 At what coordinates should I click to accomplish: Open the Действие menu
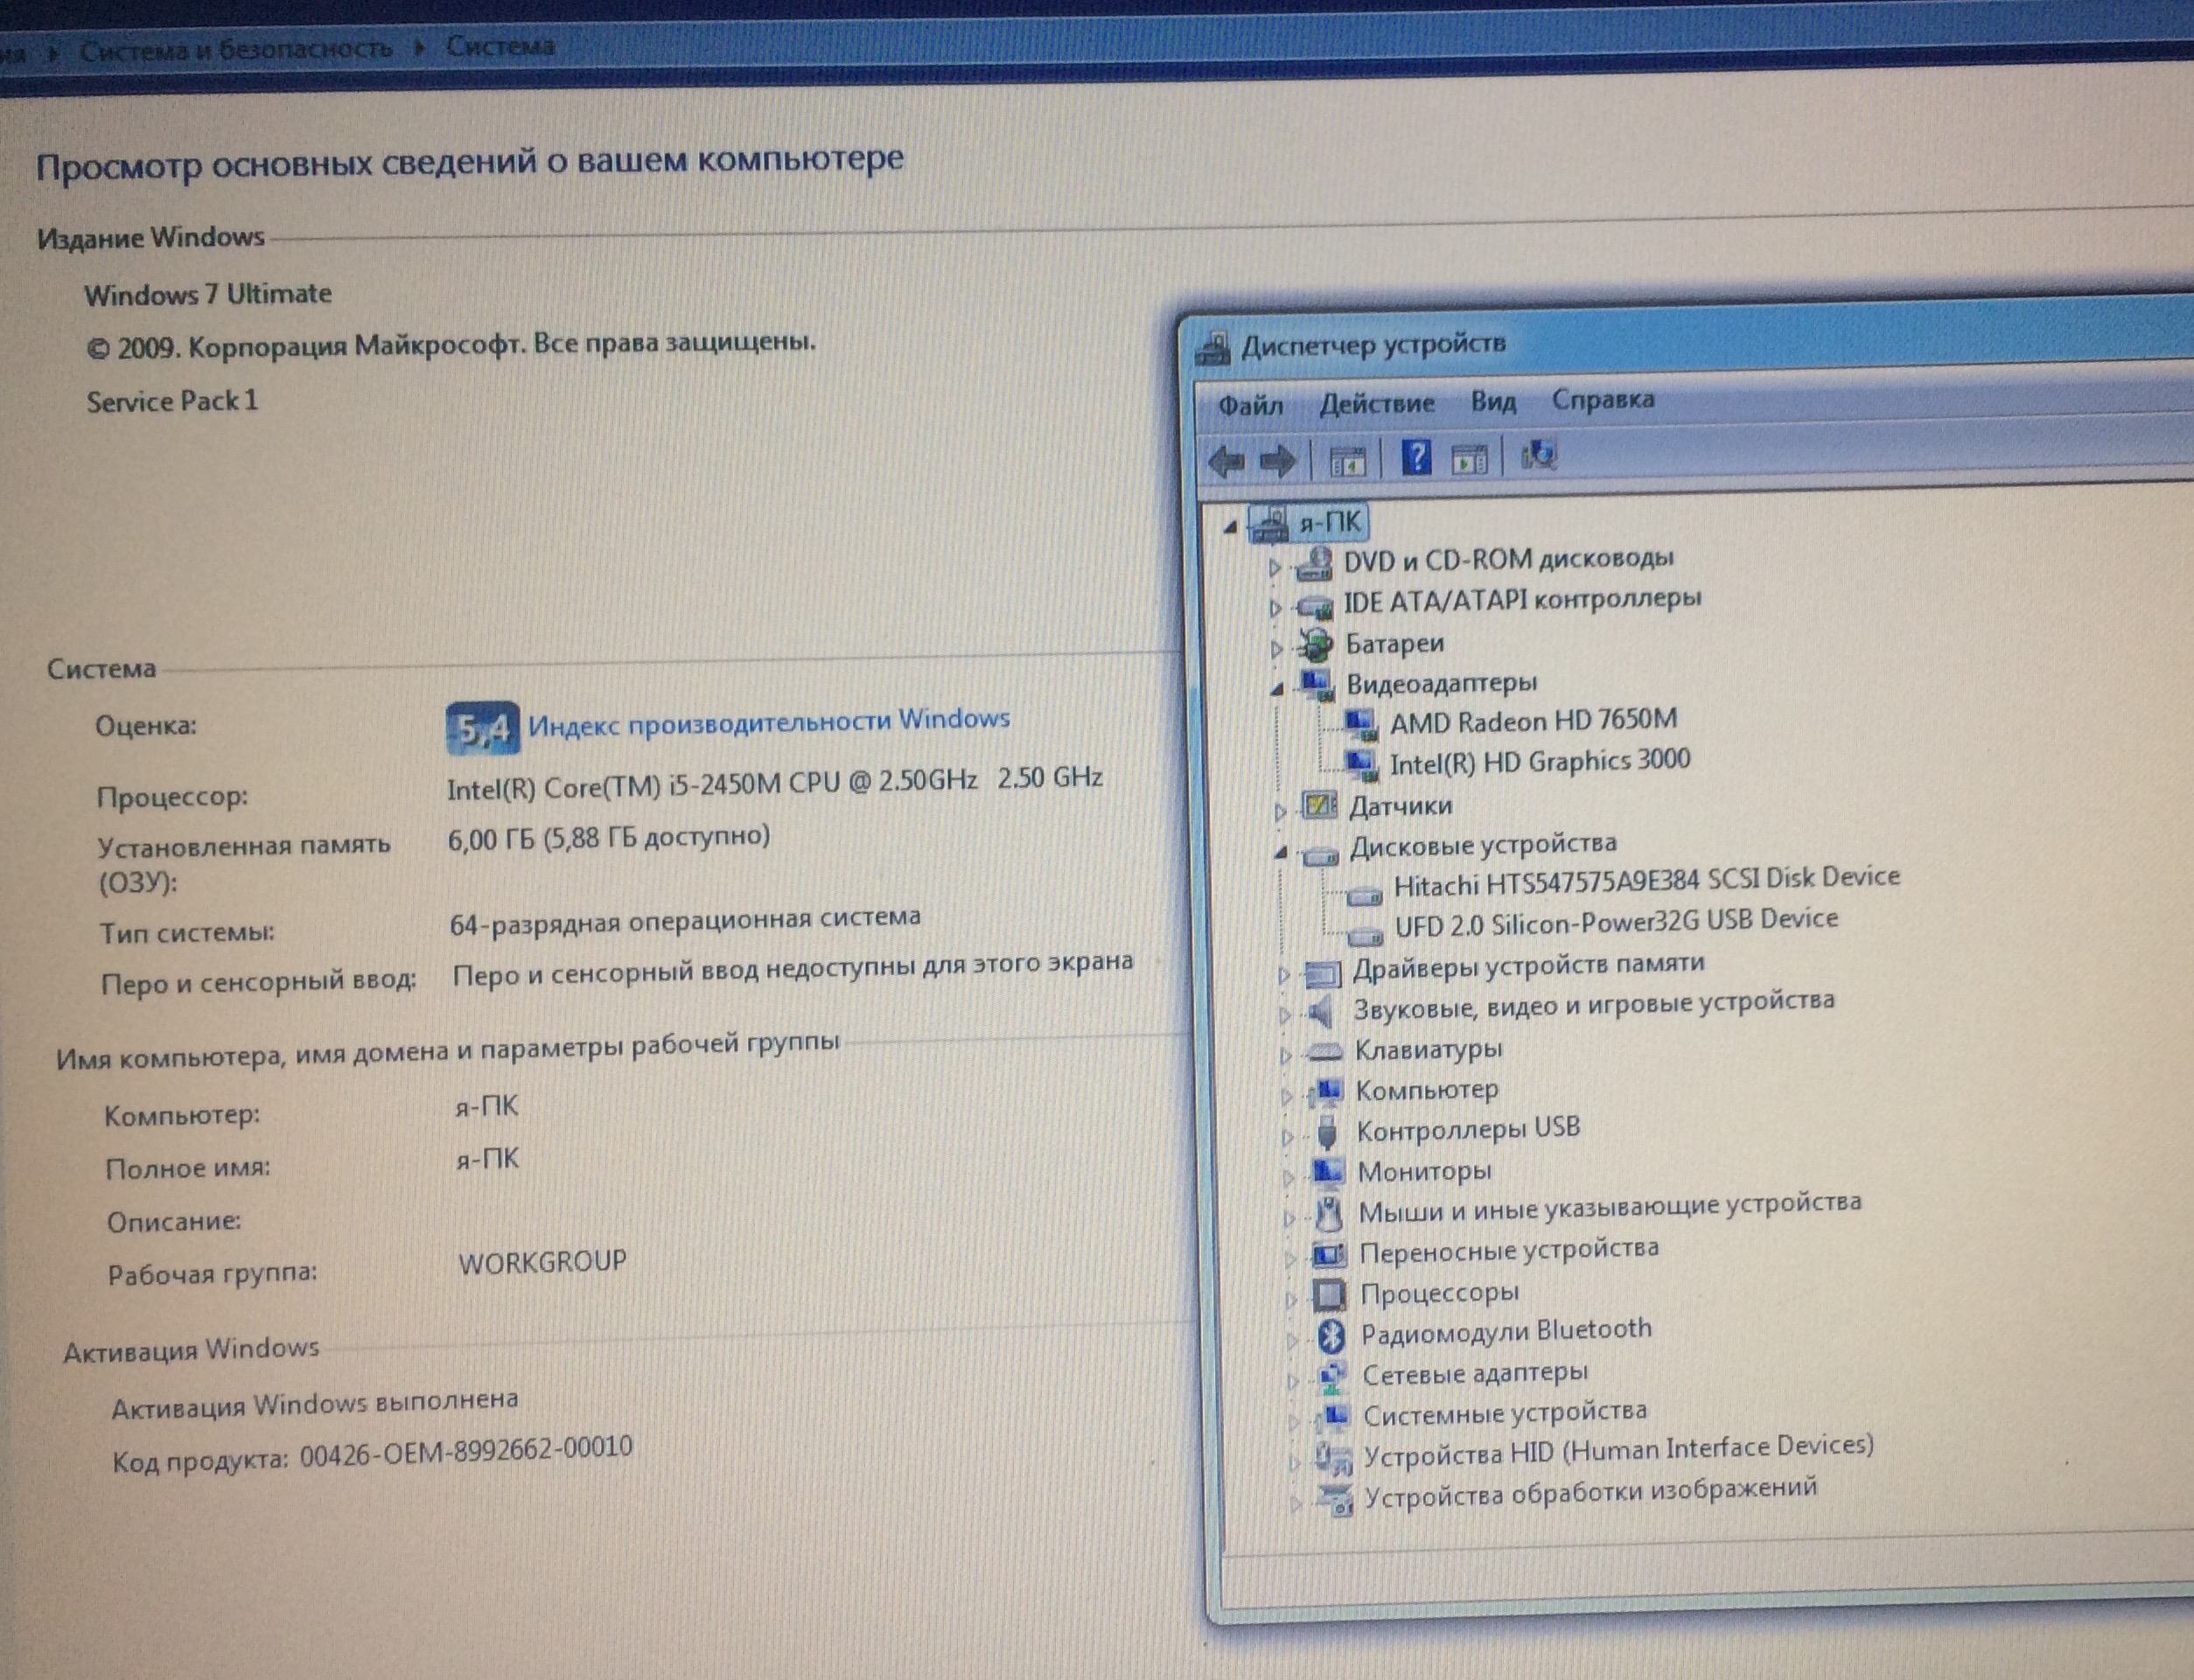[x=1376, y=403]
